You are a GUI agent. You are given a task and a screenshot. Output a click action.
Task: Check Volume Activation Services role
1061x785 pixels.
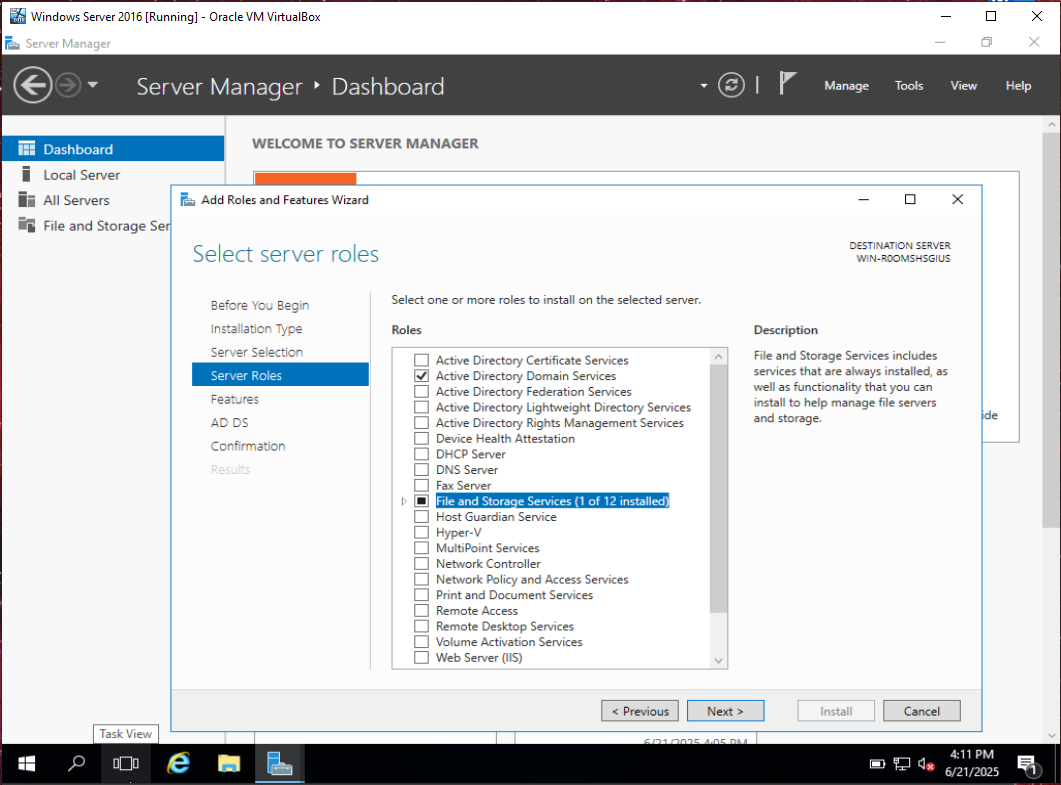pyautogui.click(x=422, y=642)
